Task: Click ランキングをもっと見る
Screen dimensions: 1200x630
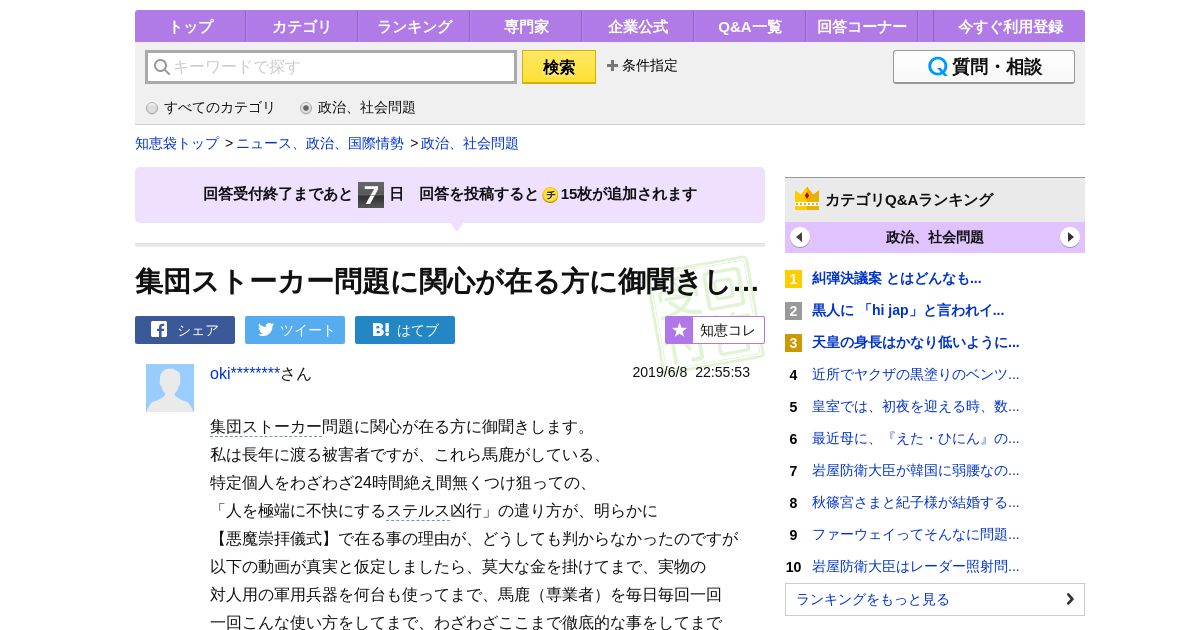Action: [935, 600]
